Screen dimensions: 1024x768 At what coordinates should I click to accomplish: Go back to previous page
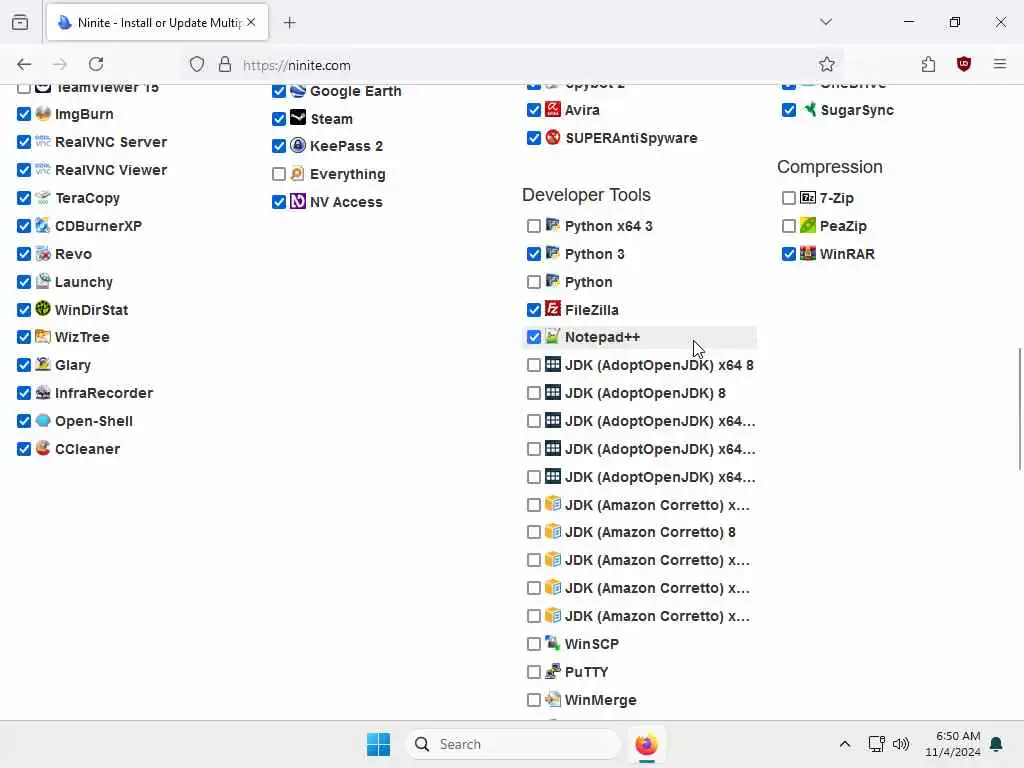pyautogui.click(x=24, y=64)
